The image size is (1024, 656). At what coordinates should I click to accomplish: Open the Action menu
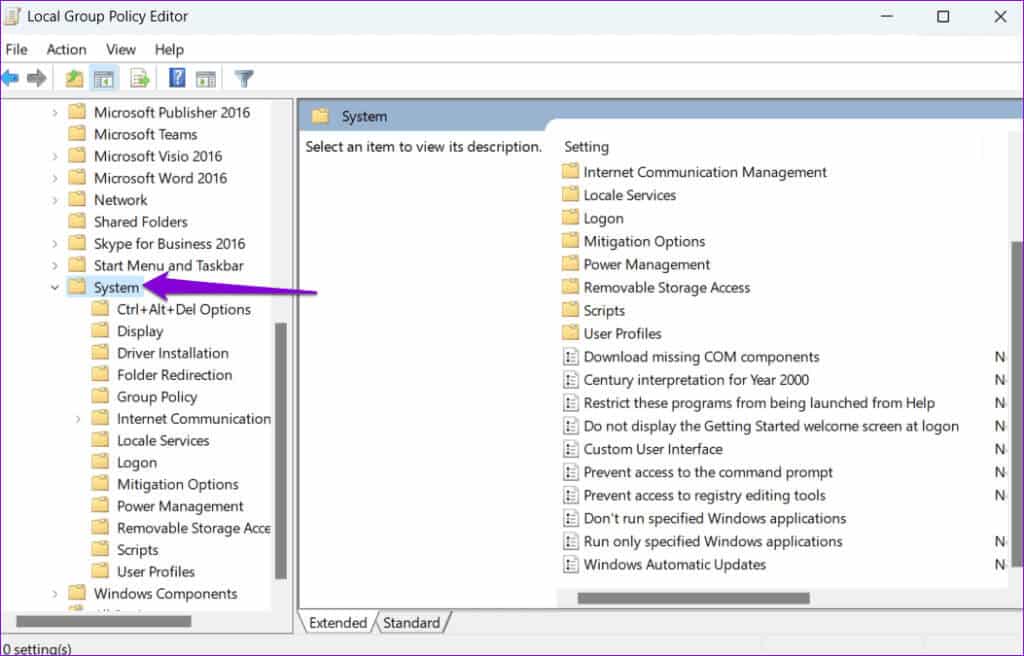(66, 50)
